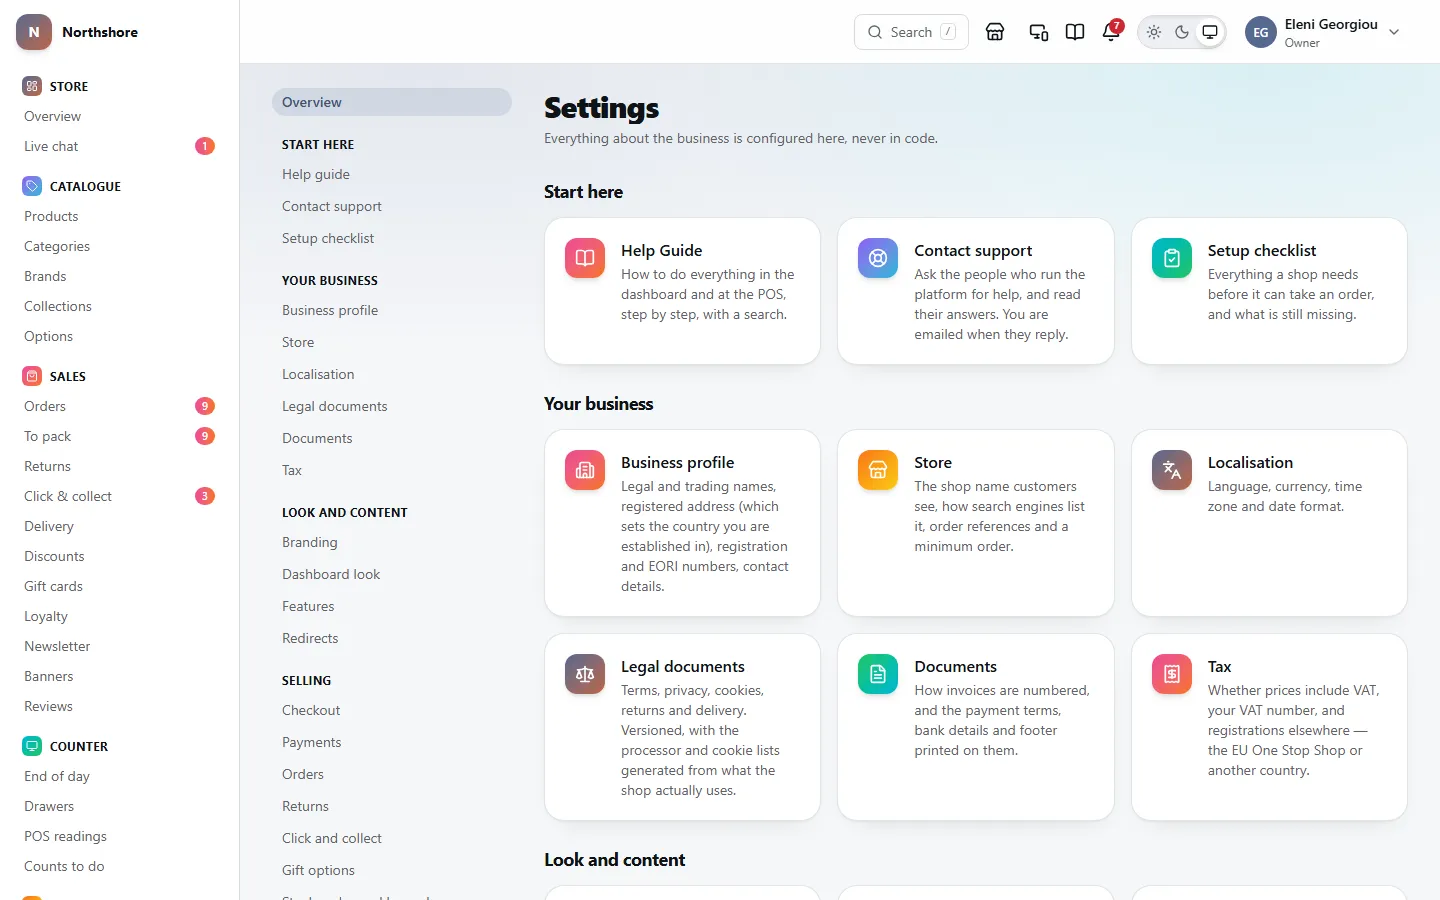Open the Help Guide card icon
This screenshot has width=1440, height=900.
click(585, 258)
